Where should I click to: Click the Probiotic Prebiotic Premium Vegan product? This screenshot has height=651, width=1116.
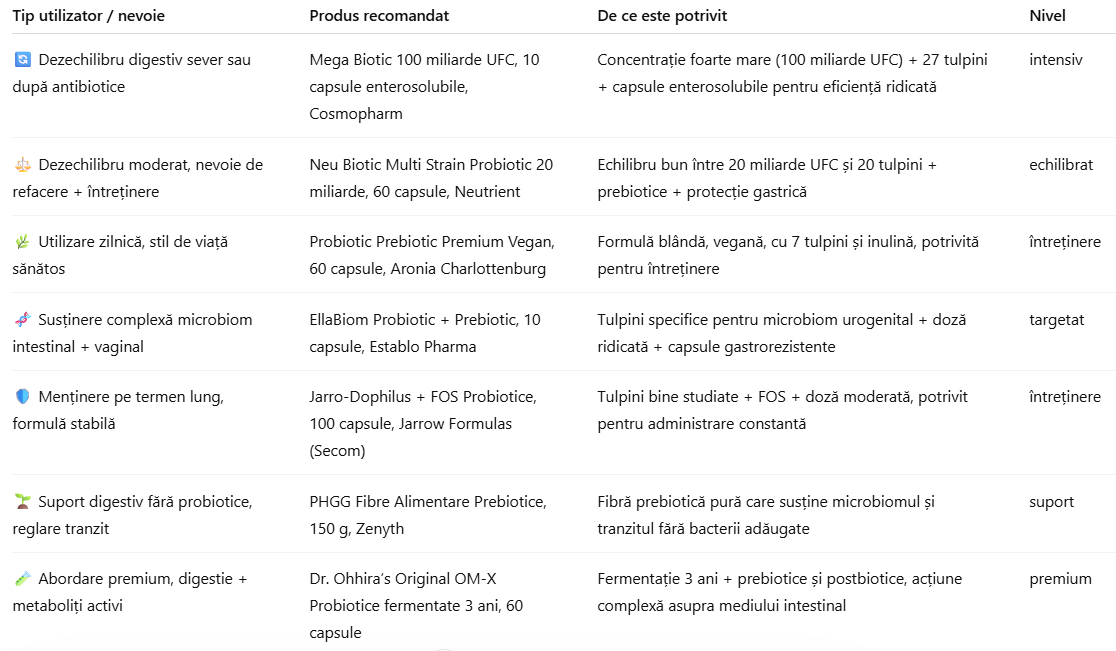432,255
